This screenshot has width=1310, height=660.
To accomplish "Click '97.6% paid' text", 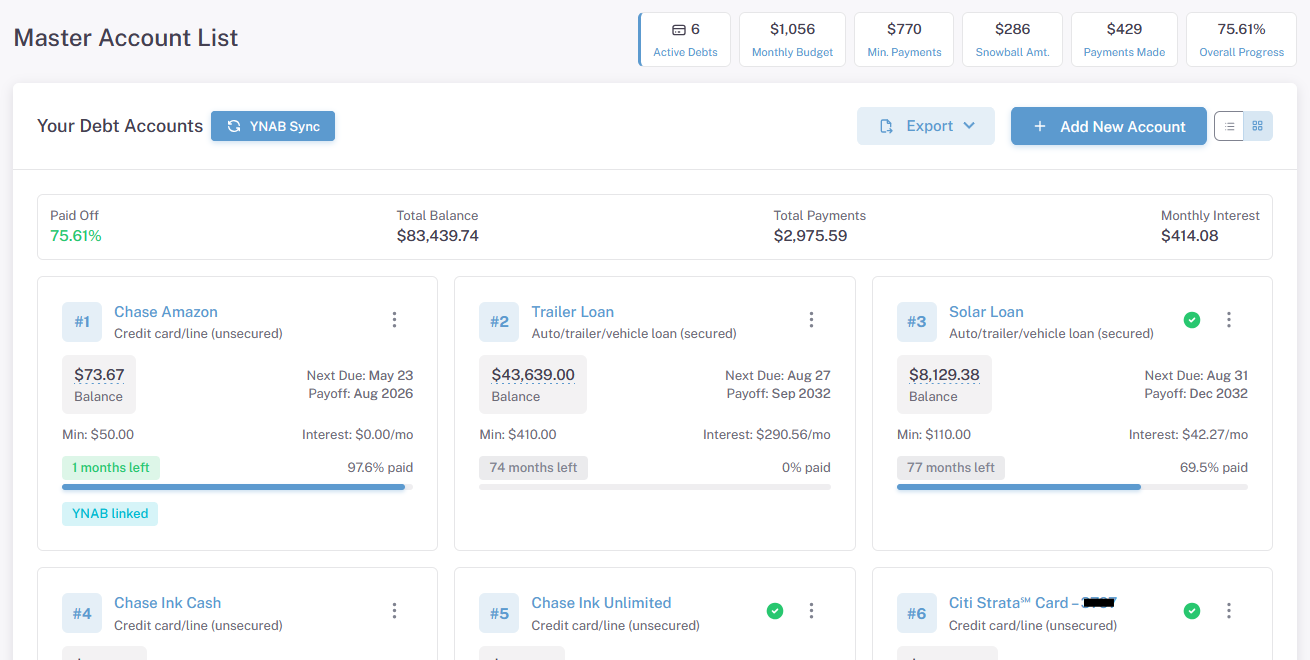I will pyautogui.click(x=380, y=468).
